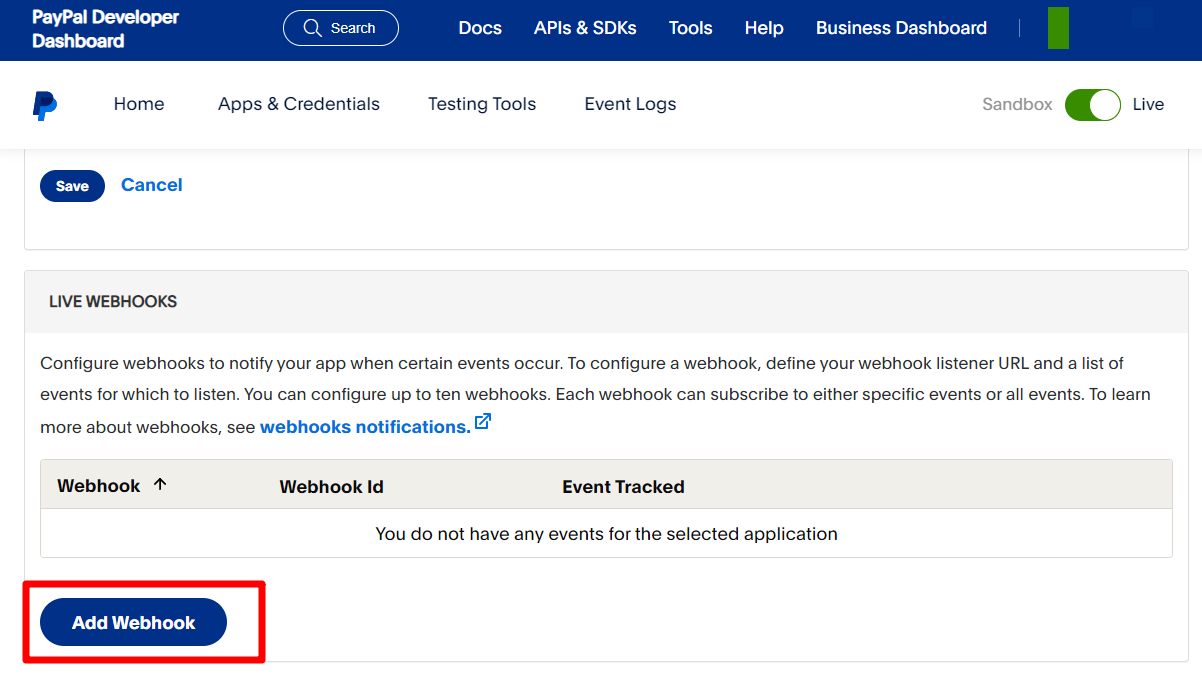Open the APIs & SDKs menu
Screen dimensions: 1202x700
[x=585, y=28]
